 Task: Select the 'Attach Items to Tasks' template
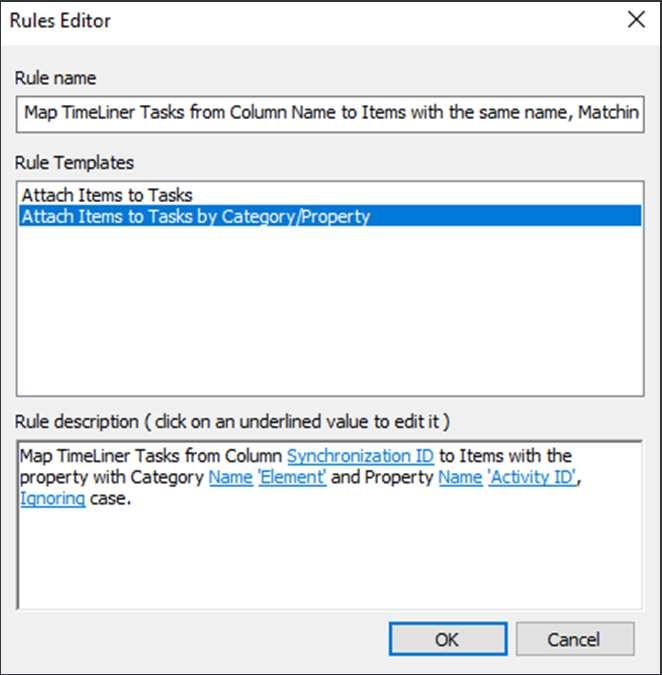[x=107, y=196]
